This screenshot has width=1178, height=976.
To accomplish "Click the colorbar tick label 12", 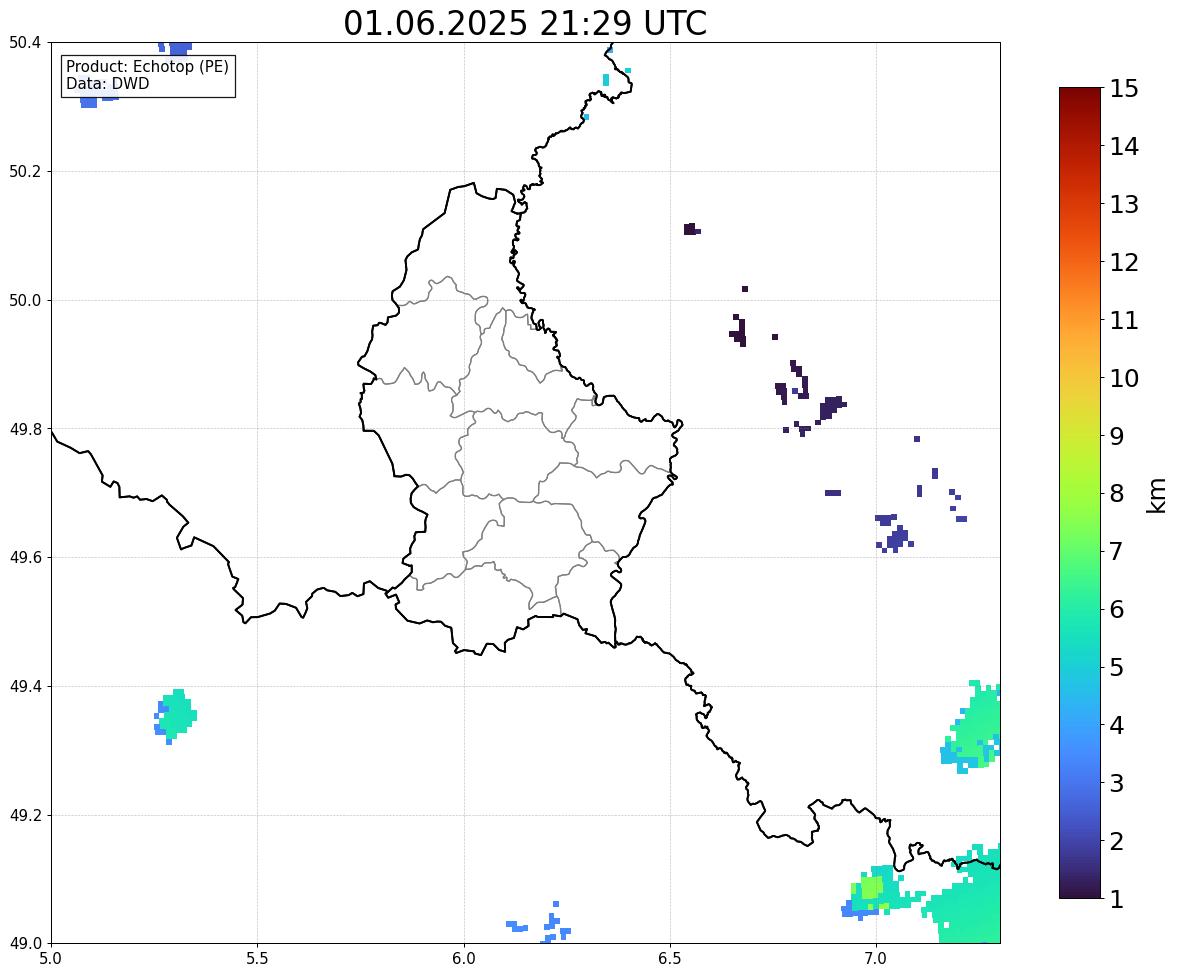I will [1124, 262].
